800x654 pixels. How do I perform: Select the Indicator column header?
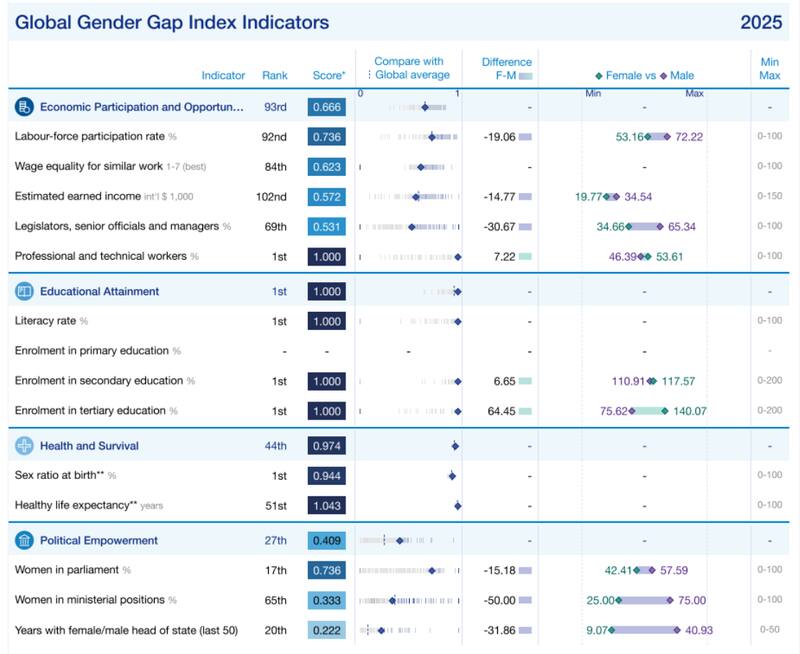click(223, 75)
